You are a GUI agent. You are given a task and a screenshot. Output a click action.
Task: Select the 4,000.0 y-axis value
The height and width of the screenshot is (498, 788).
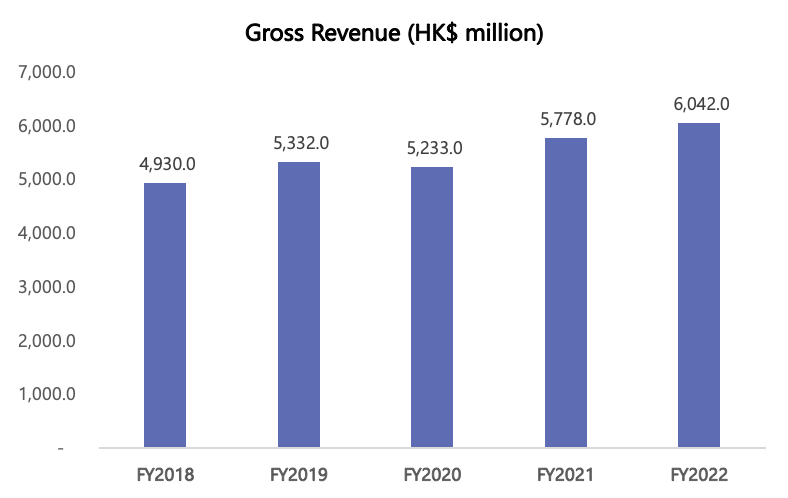(x=47, y=233)
